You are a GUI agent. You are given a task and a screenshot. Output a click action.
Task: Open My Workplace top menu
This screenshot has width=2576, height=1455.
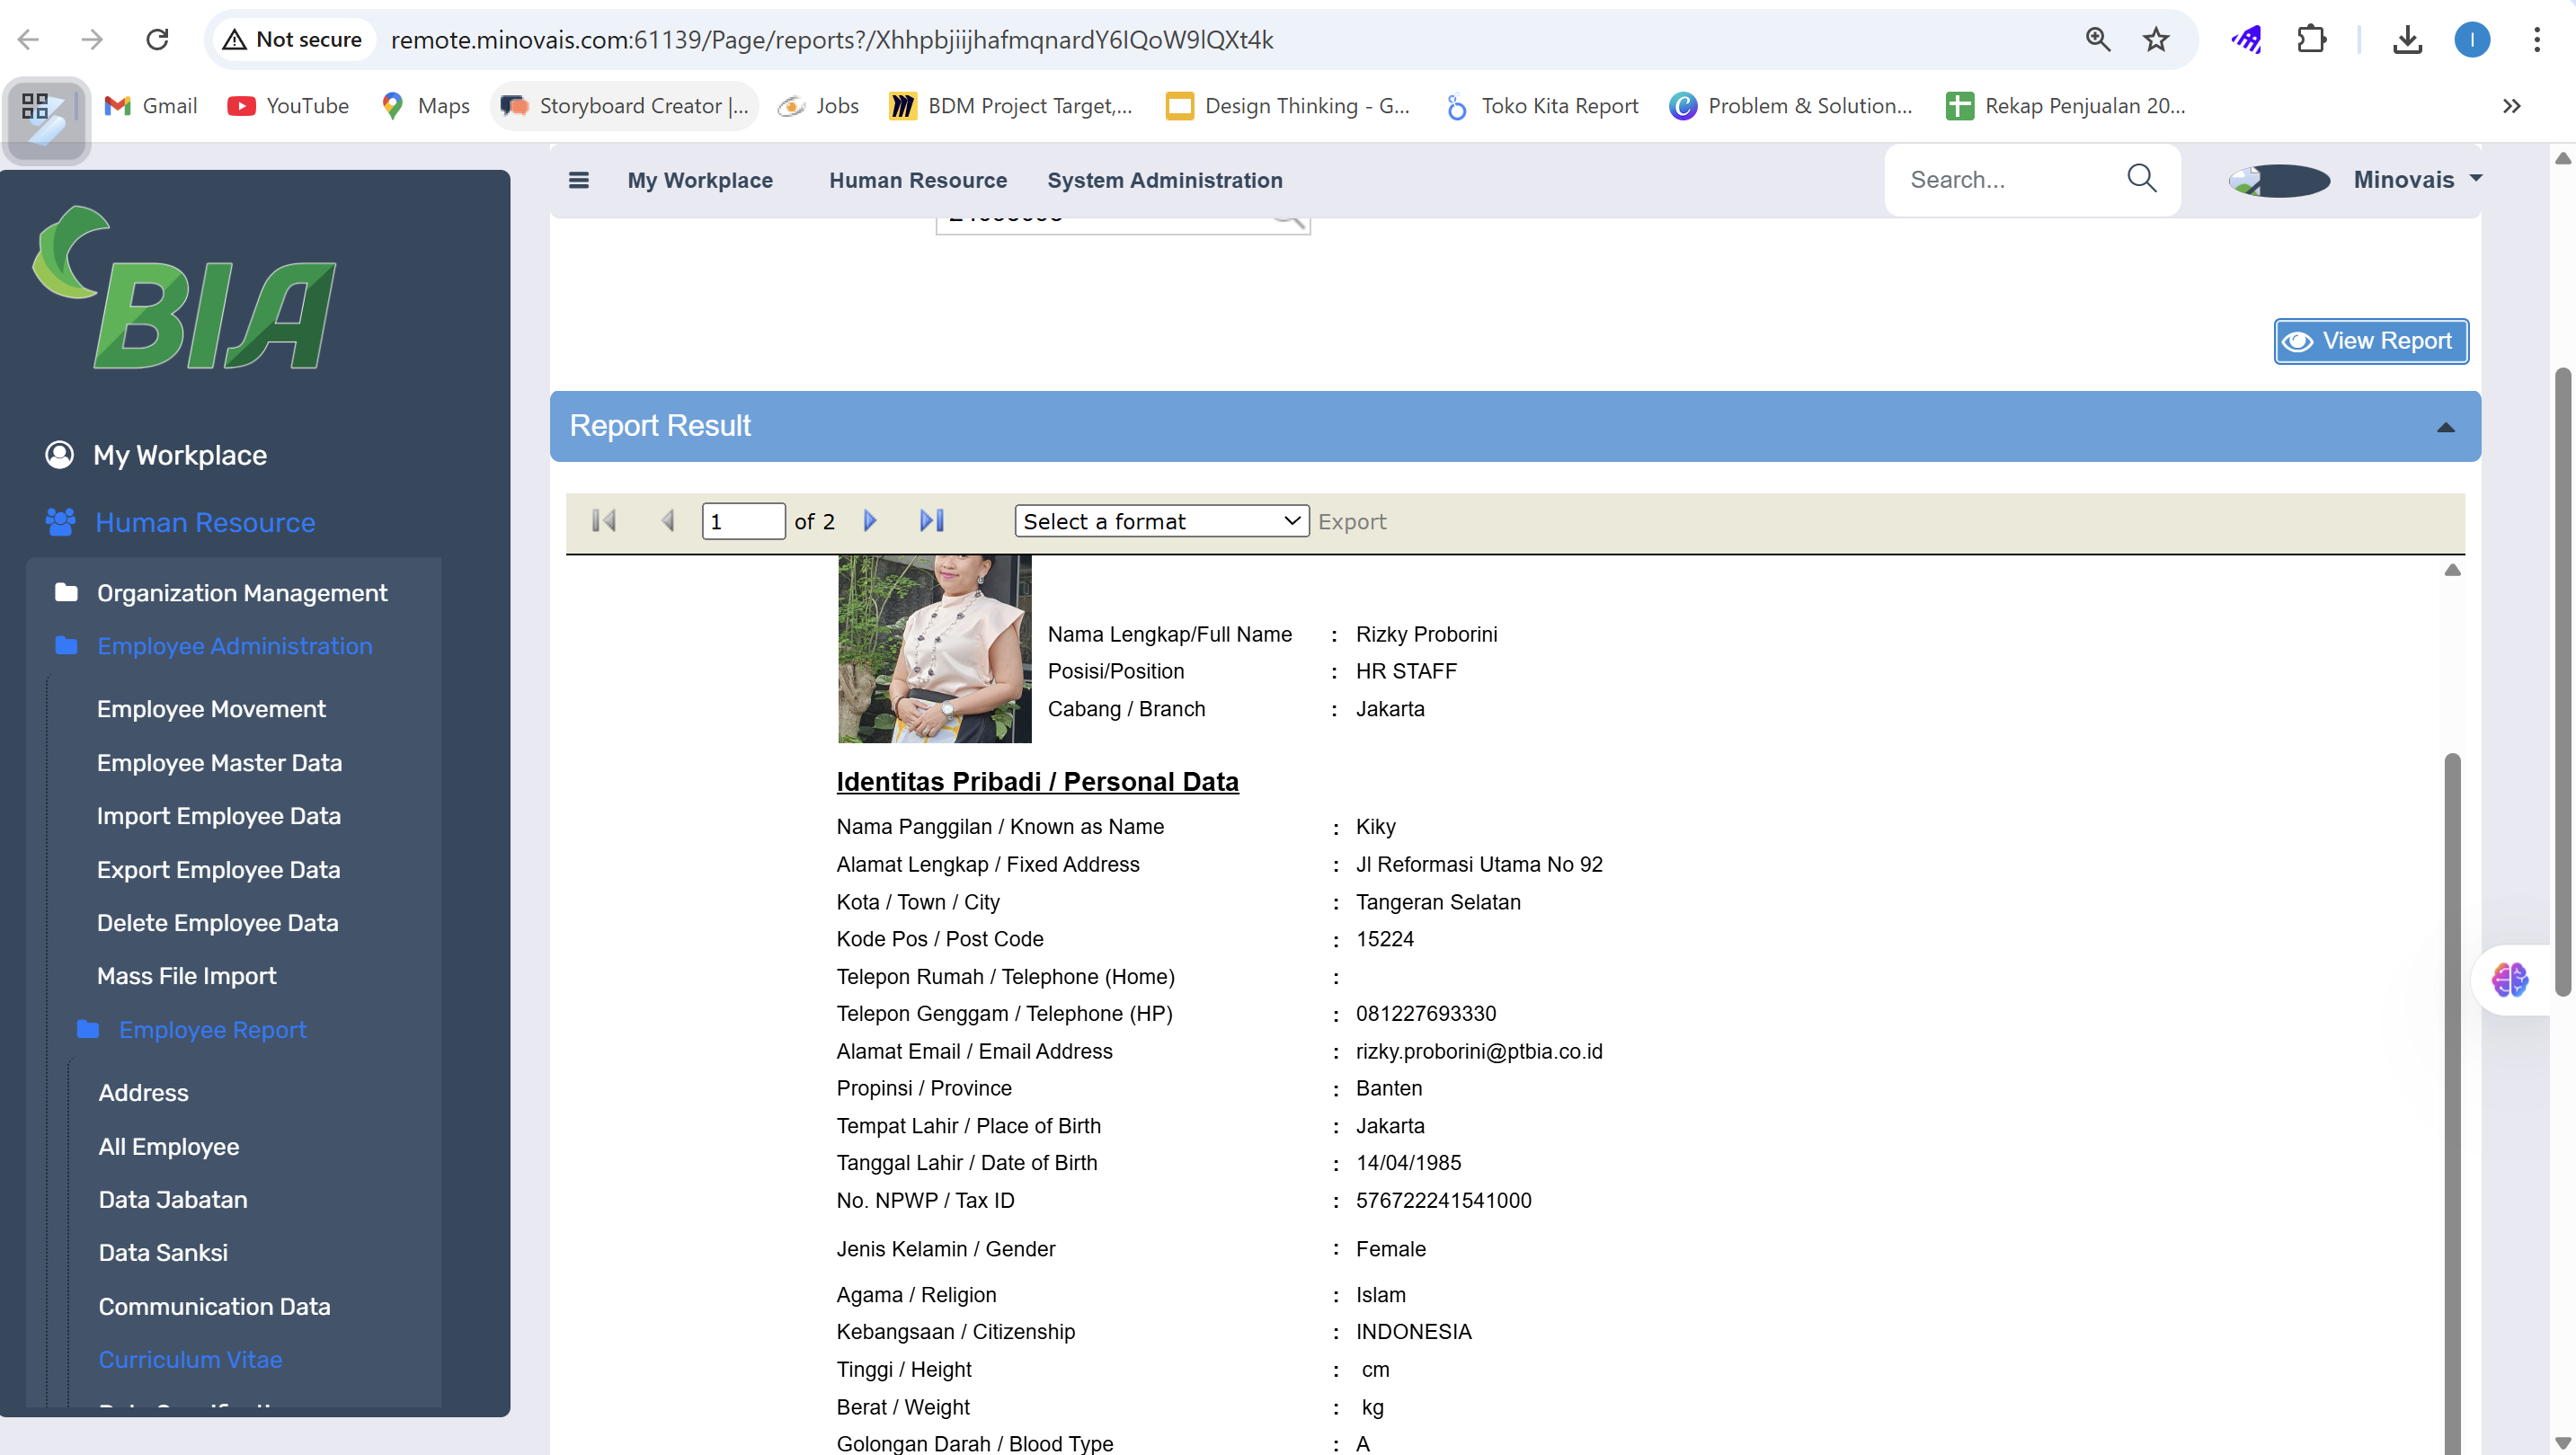[700, 180]
